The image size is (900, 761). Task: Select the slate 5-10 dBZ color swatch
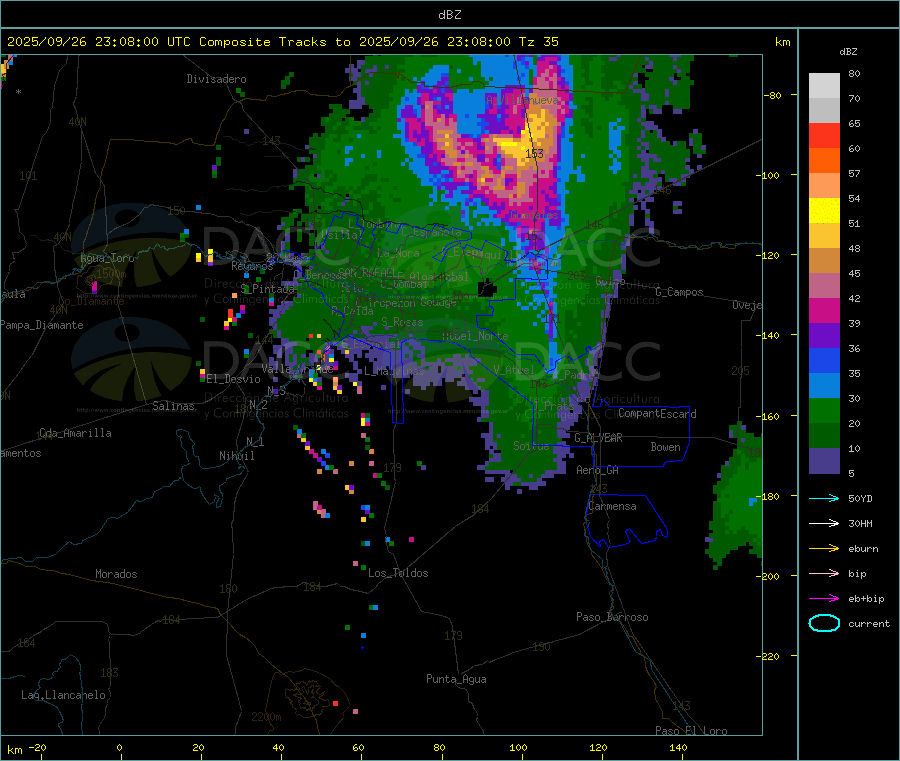tap(824, 461)
